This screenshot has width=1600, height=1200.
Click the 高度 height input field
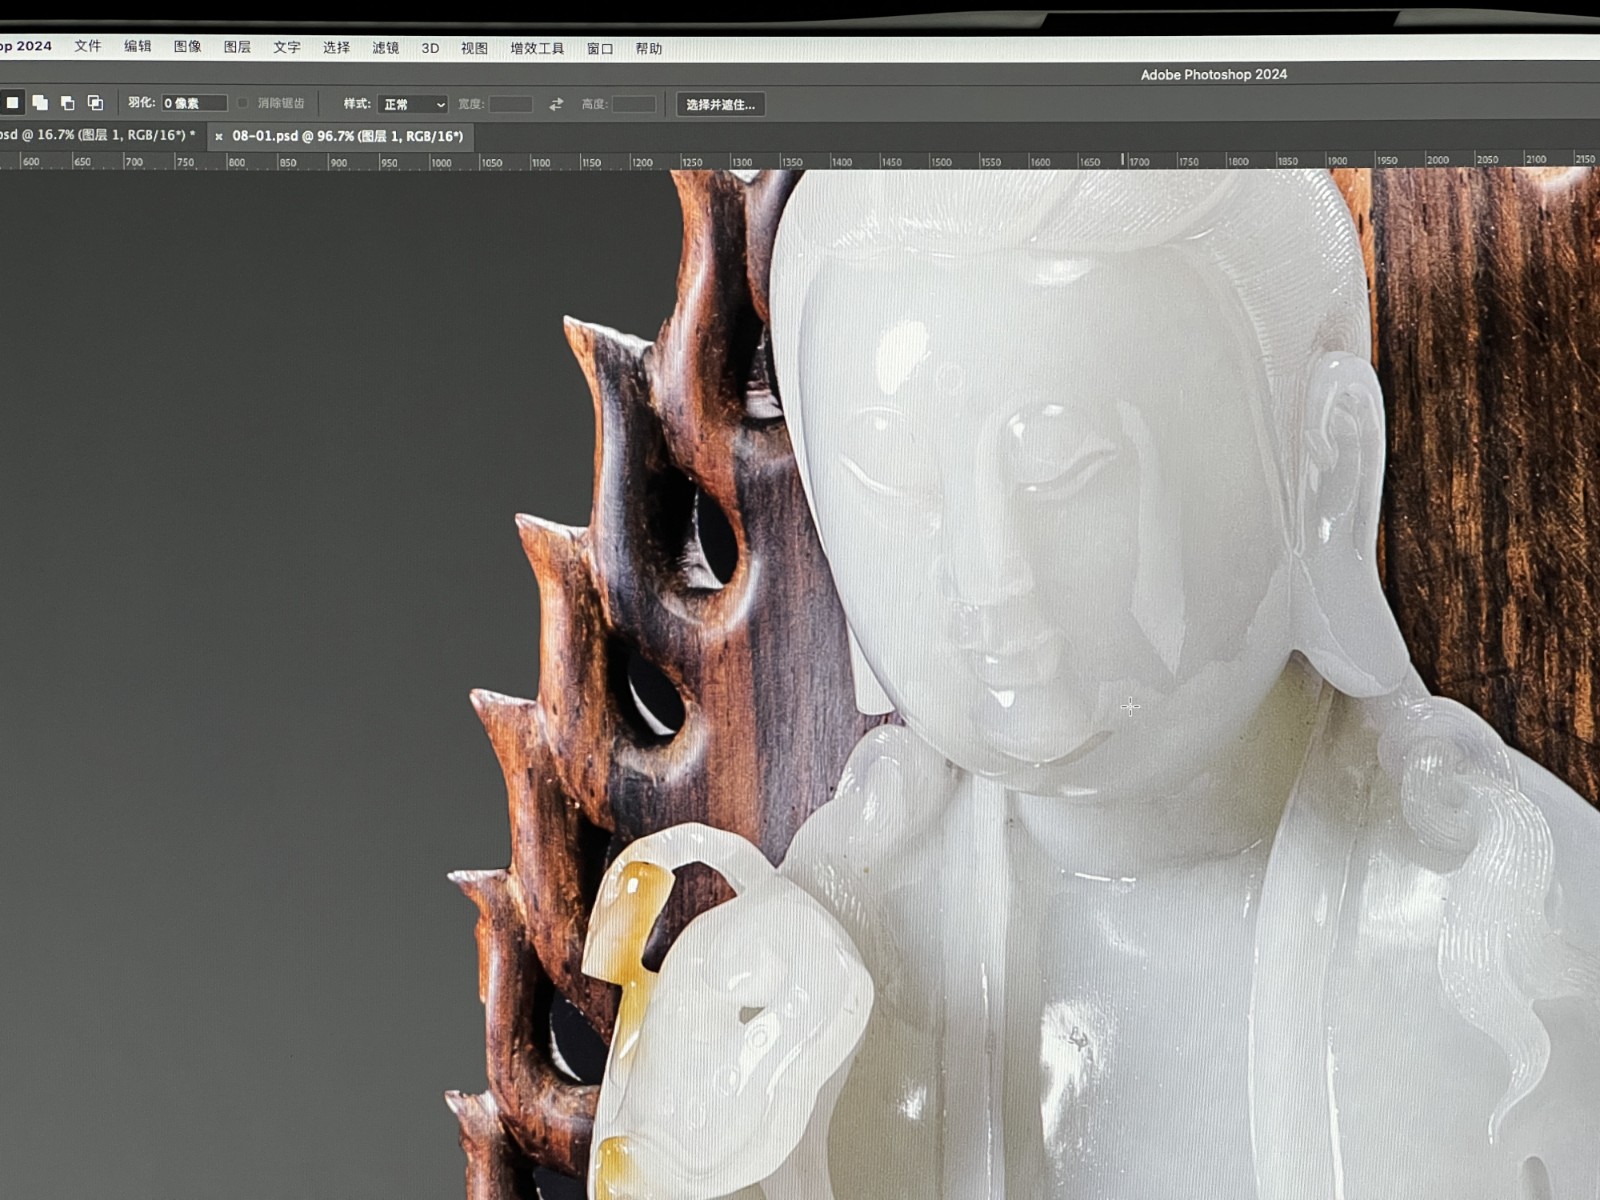pyautogui.click(x=634, y=104)
